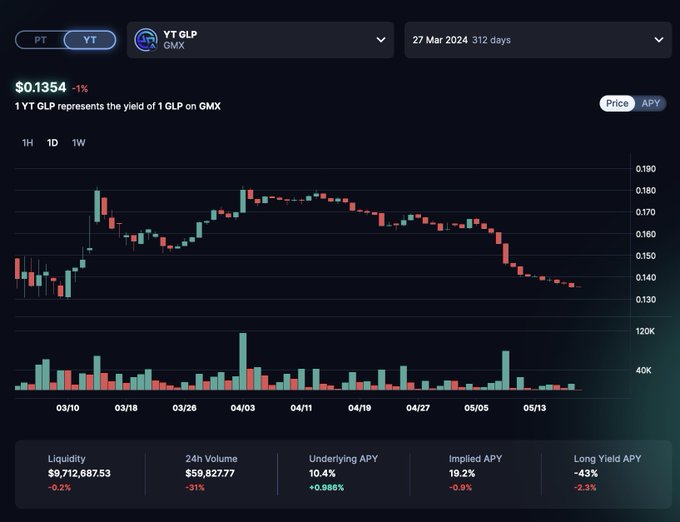
Task: Click the 0.170 price axis label
Action: point(646,212)
